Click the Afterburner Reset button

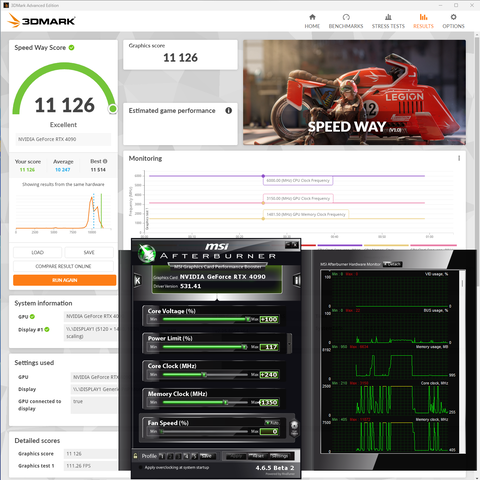coord(258,456)
